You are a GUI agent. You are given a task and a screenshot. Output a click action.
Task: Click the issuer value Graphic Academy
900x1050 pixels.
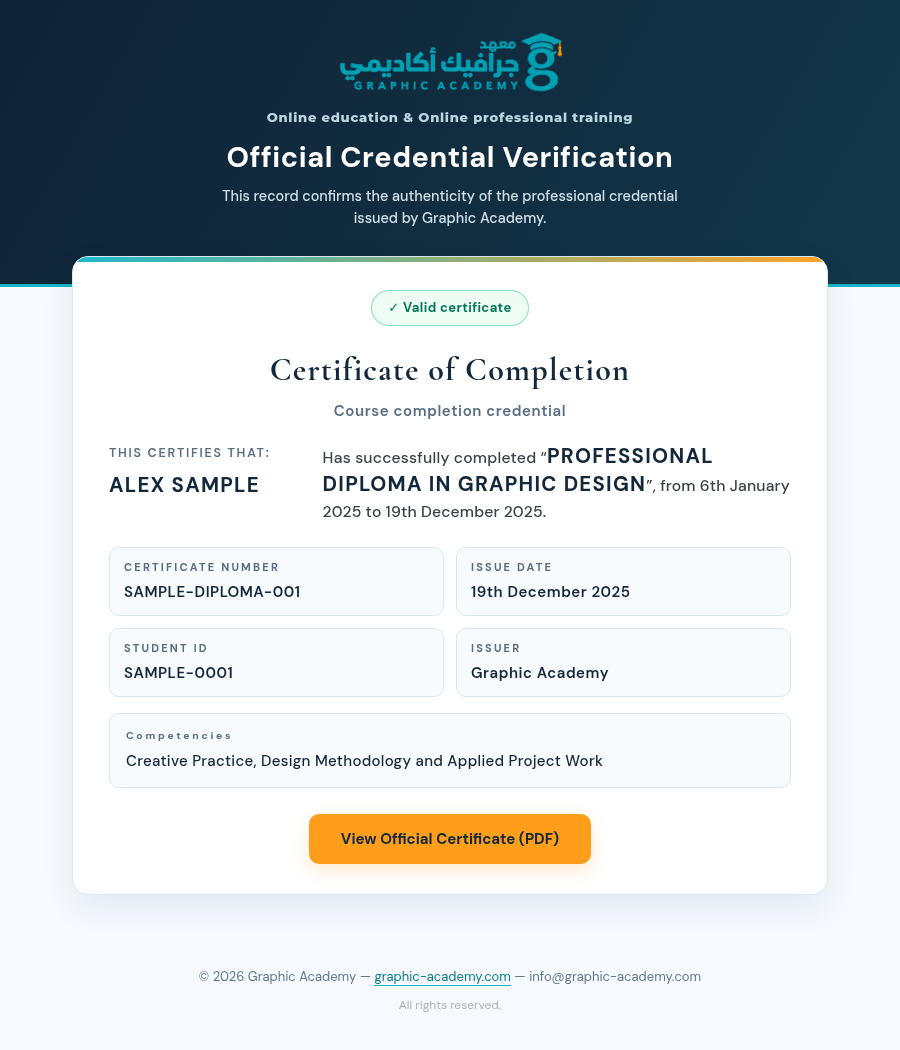[540, 673]
